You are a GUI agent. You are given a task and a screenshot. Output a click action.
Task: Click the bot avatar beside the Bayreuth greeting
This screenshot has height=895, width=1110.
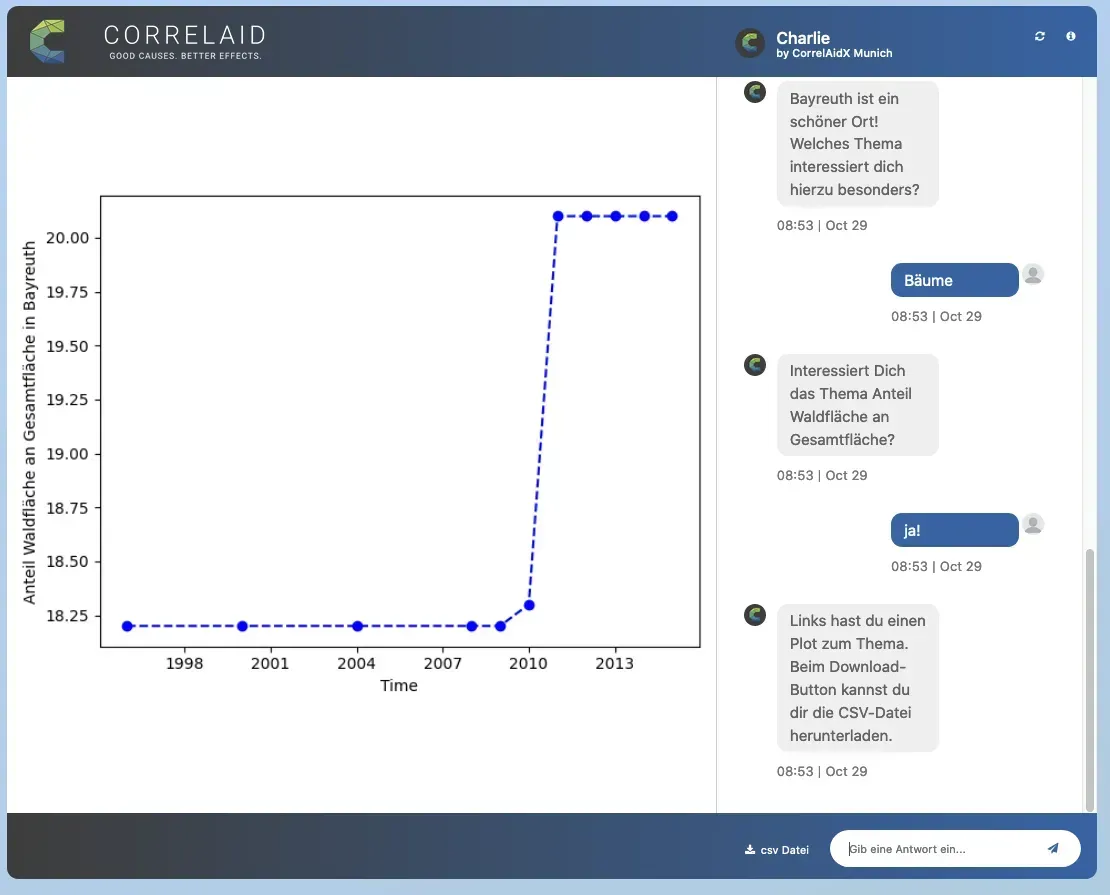[x=753, y=92]
